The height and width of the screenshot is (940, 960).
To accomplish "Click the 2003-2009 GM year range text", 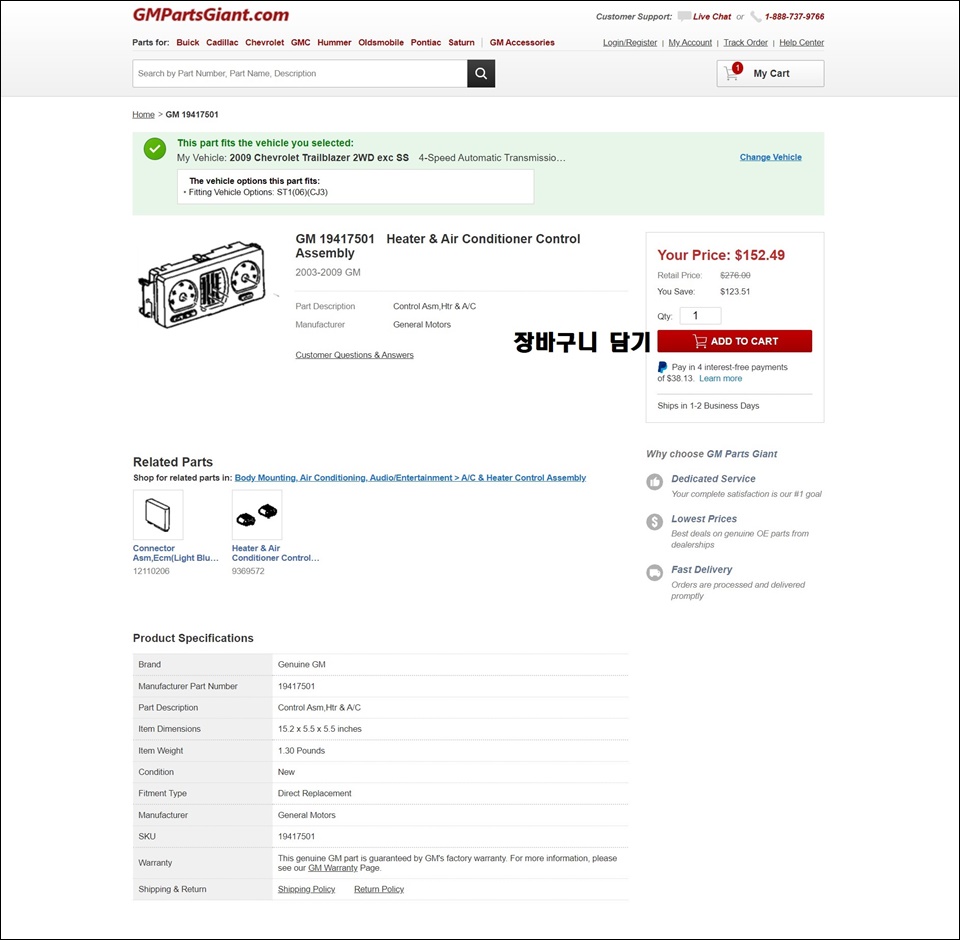I will pos(328,273).
